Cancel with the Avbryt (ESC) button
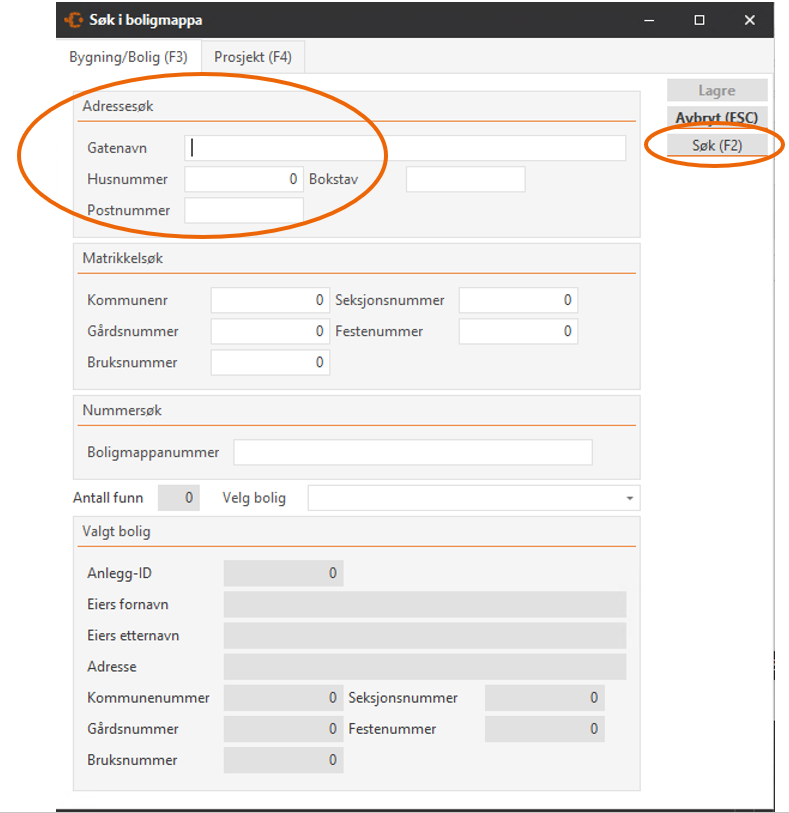 pos(717,118)
